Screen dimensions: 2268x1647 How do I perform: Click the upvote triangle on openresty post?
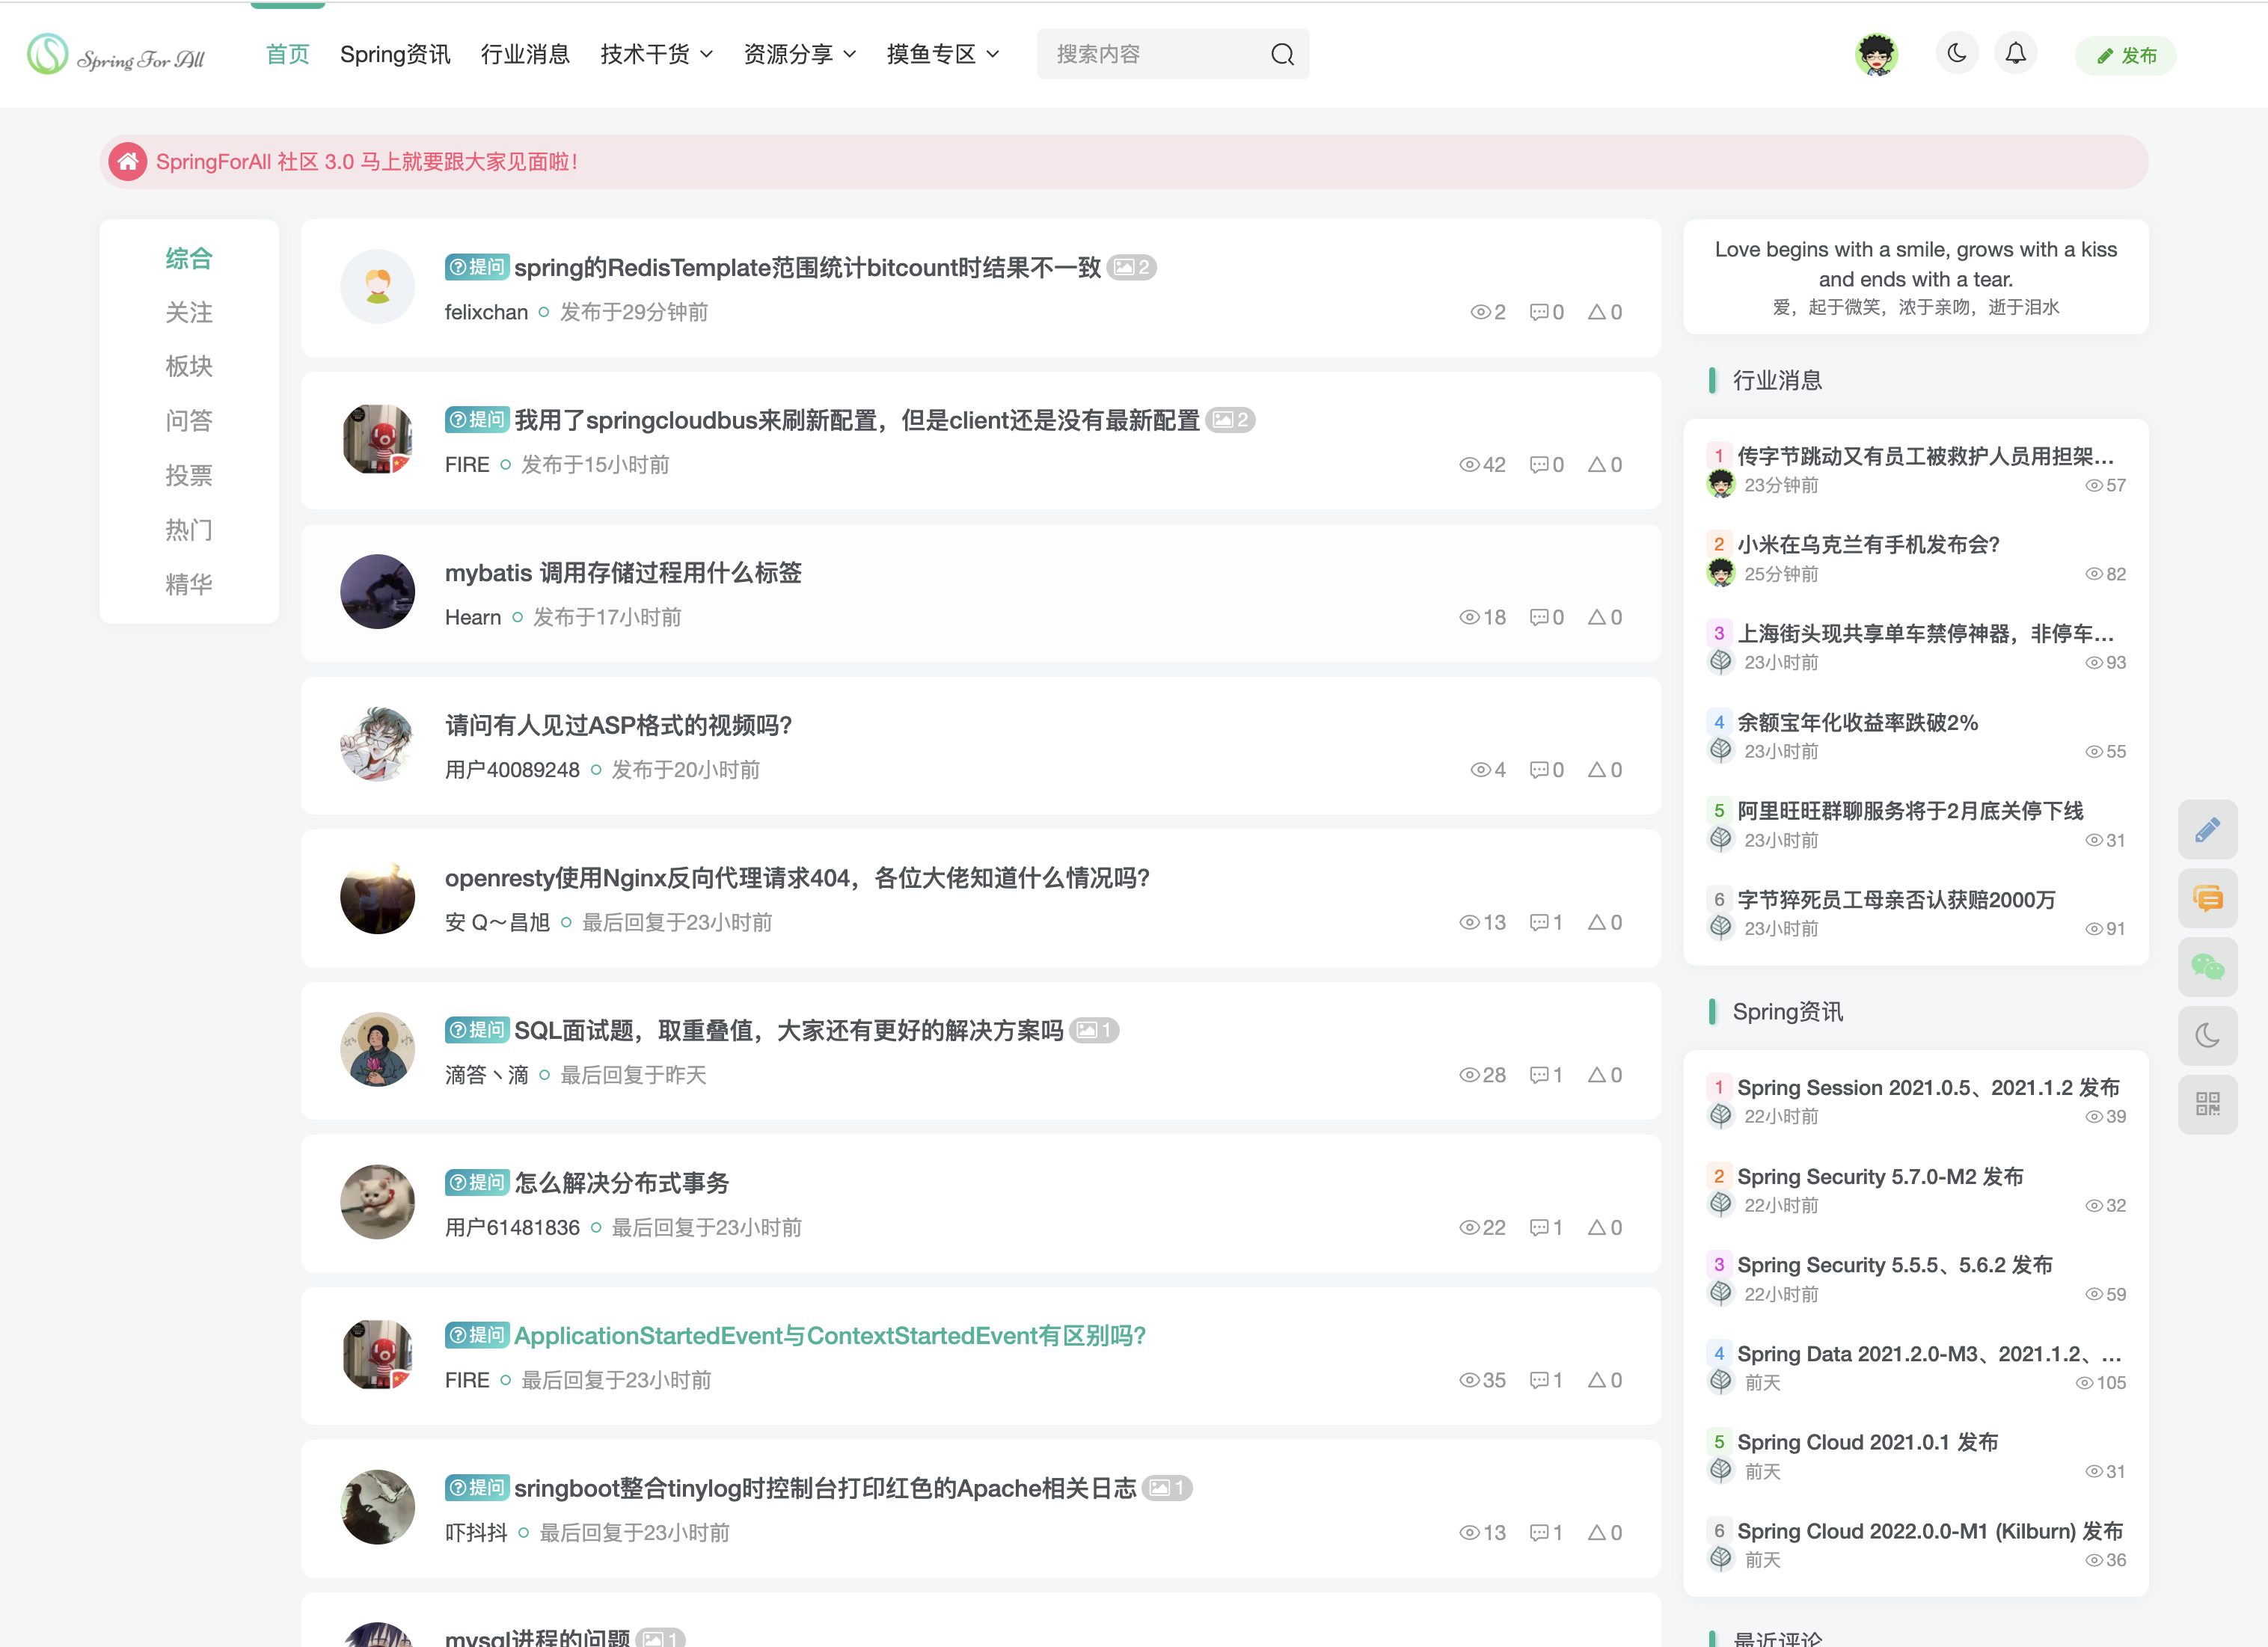point(1597,922)
